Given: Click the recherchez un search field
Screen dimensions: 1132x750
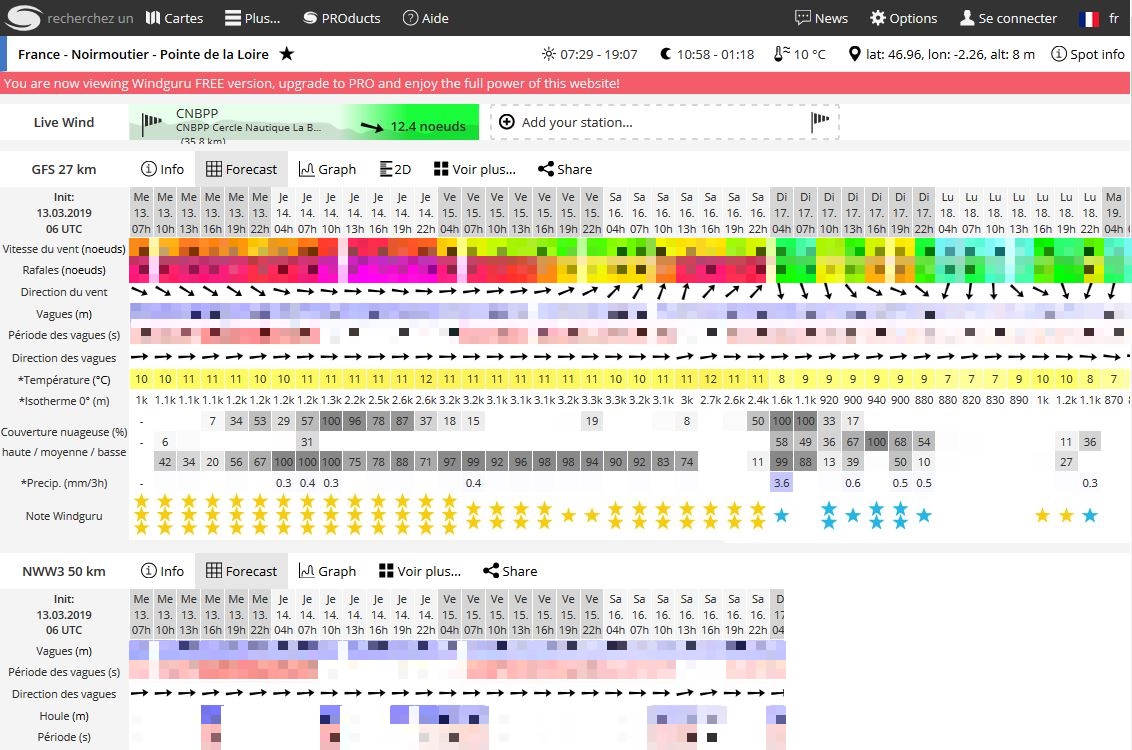Looking at the screenshot, I should (x=96, y=18).
